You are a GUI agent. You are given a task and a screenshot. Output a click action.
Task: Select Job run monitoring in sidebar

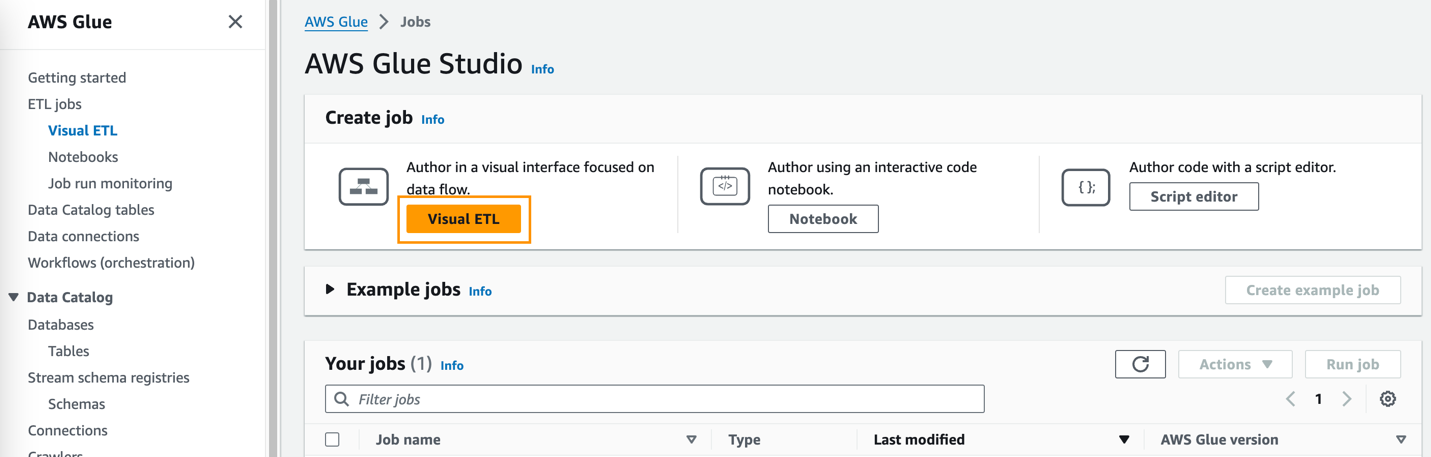pyautogui.click(x=110, y=183)
